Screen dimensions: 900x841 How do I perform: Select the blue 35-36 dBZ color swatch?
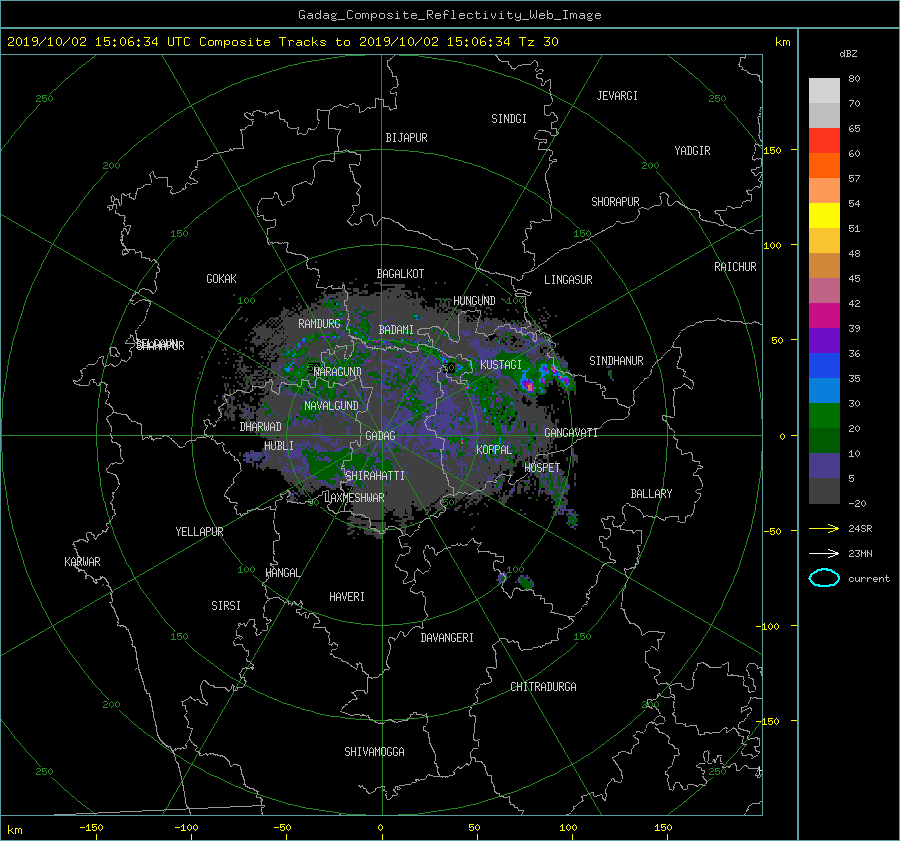[824, 365]
